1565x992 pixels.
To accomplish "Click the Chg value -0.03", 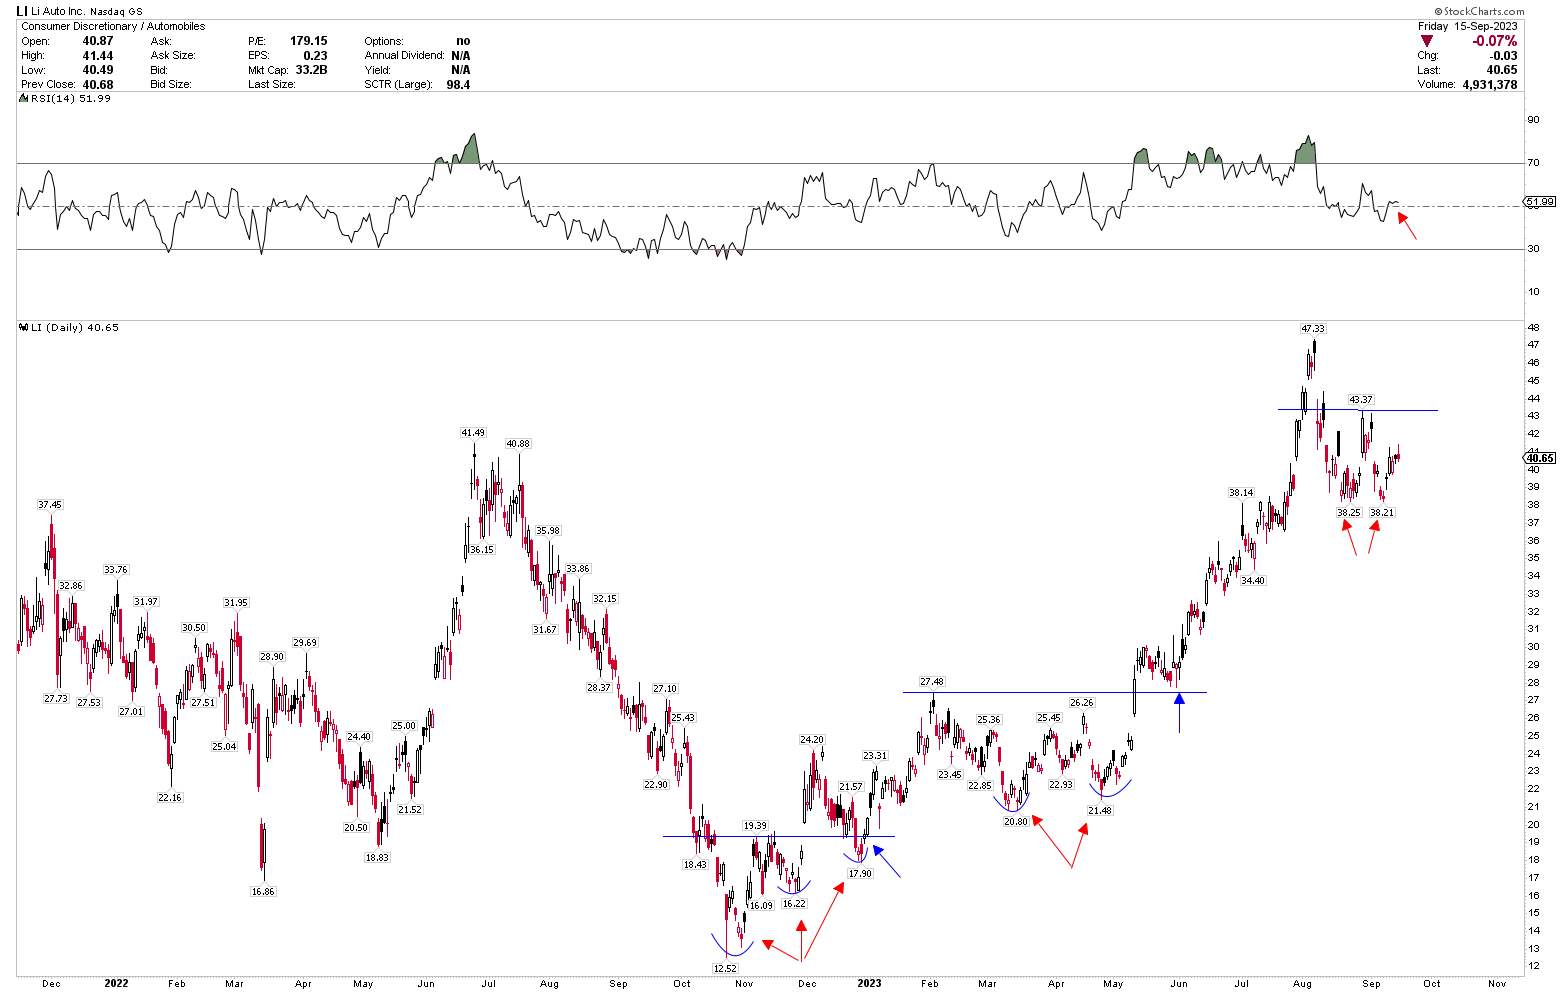I will click(x=1503, y=56).
